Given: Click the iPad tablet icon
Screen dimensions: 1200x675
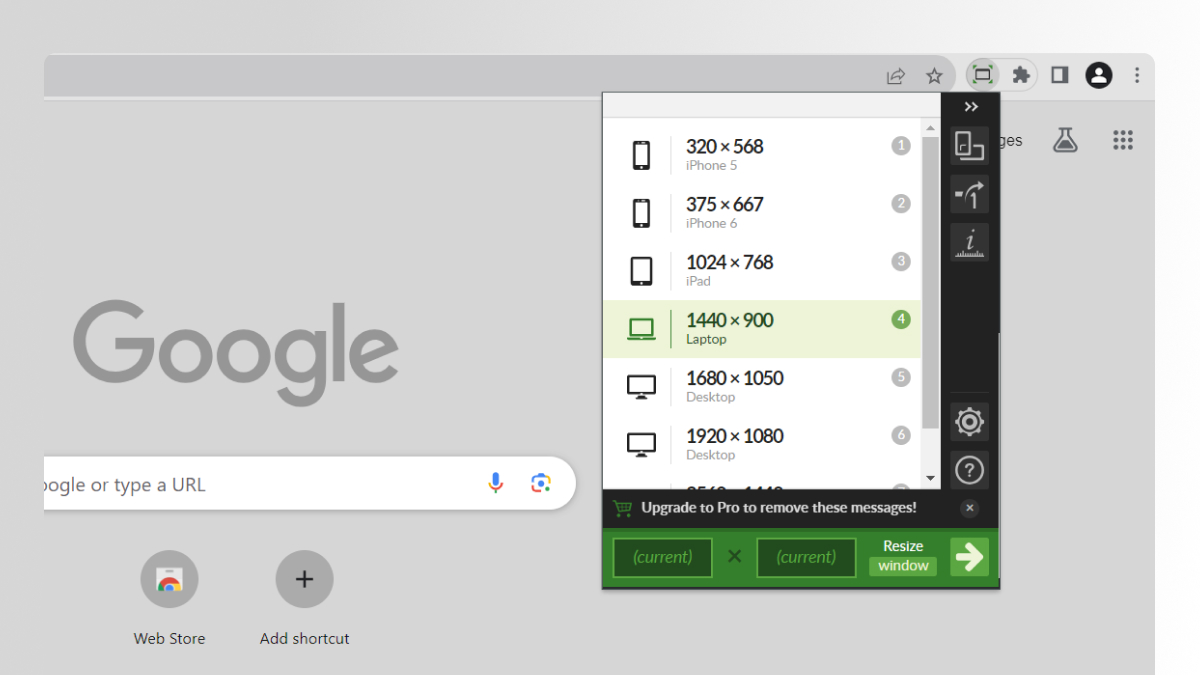Looking at the screenshot, I should point(641,271).
